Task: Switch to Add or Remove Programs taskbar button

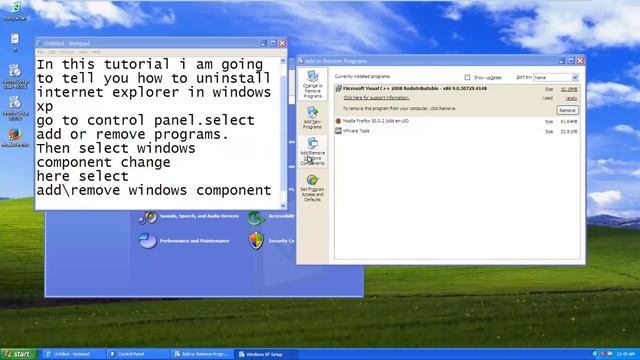Action: (202, 354)
